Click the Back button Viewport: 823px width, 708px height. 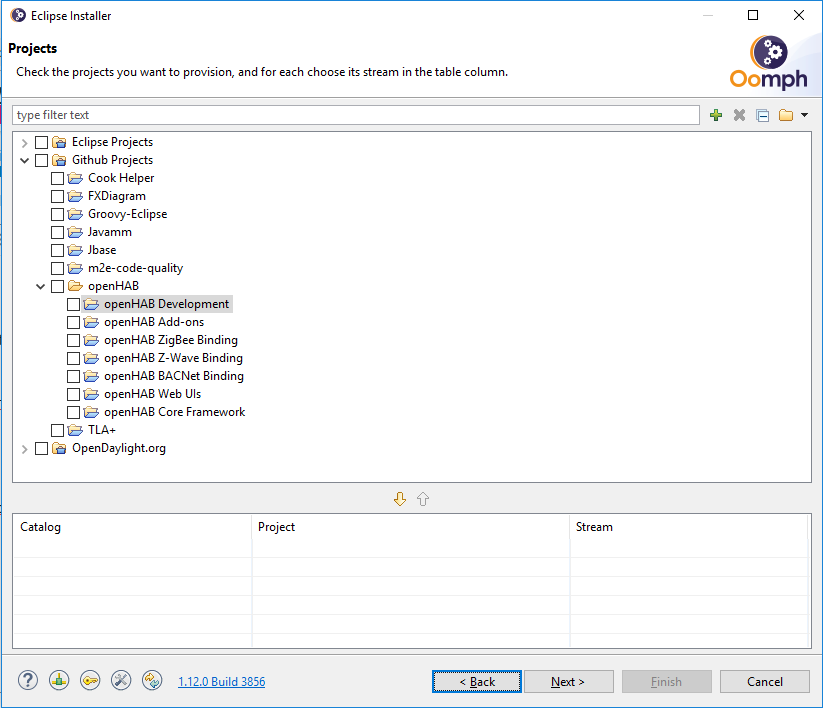(x=477, y=681)
